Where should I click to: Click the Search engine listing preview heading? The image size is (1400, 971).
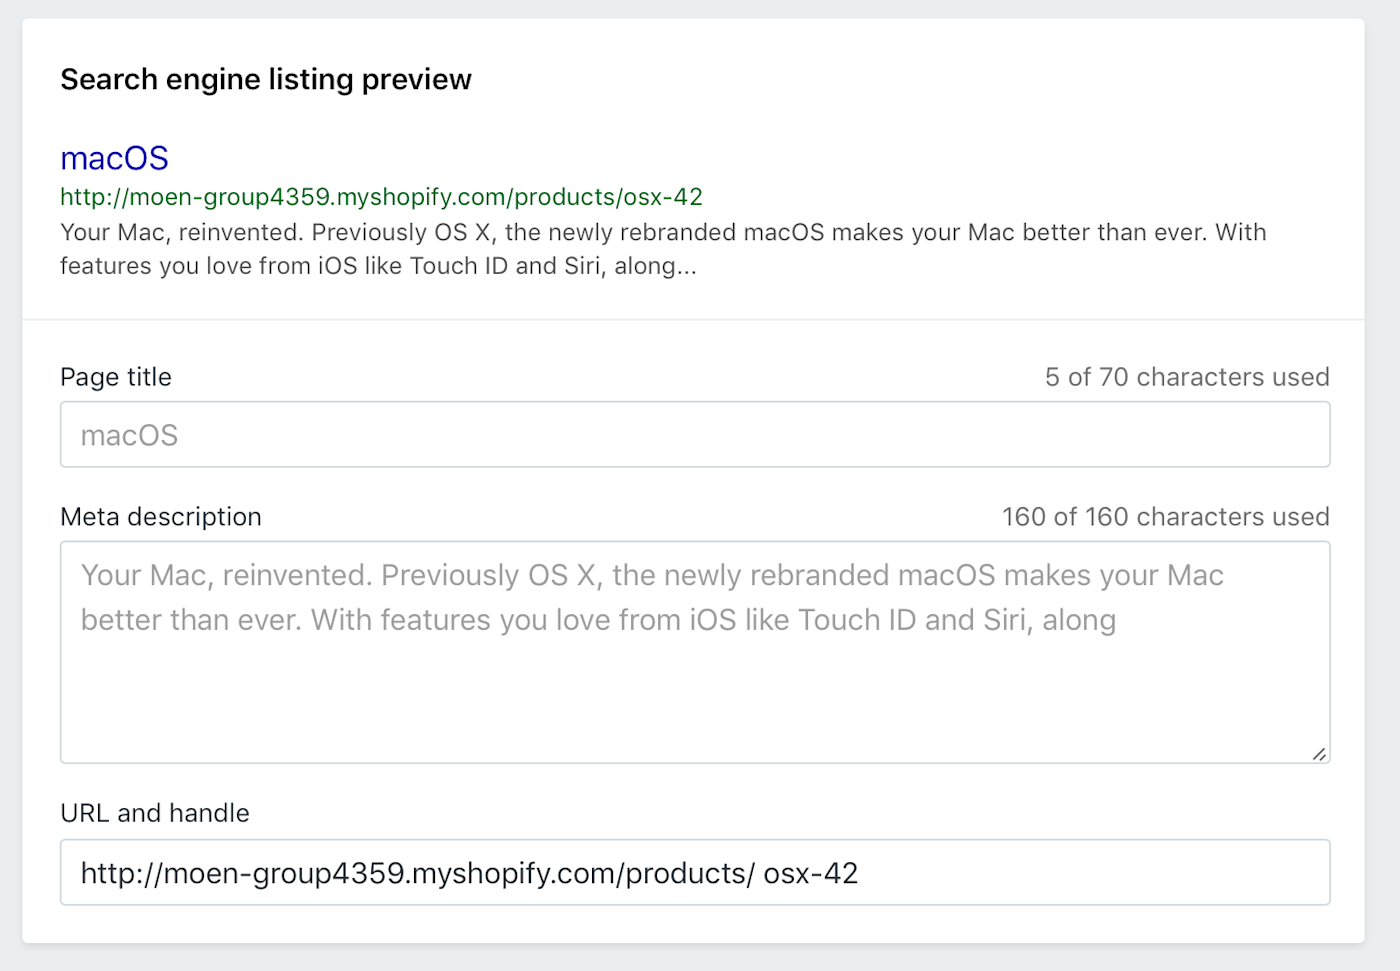pos(265,79)
